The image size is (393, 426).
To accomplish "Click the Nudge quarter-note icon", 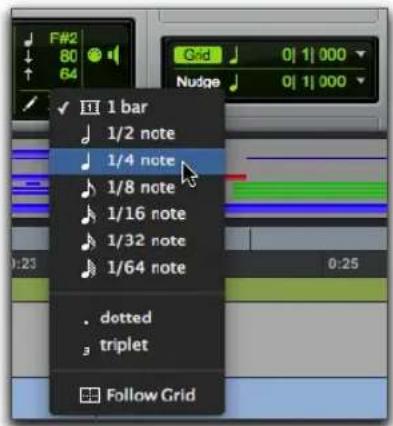I will pos(234,82).
